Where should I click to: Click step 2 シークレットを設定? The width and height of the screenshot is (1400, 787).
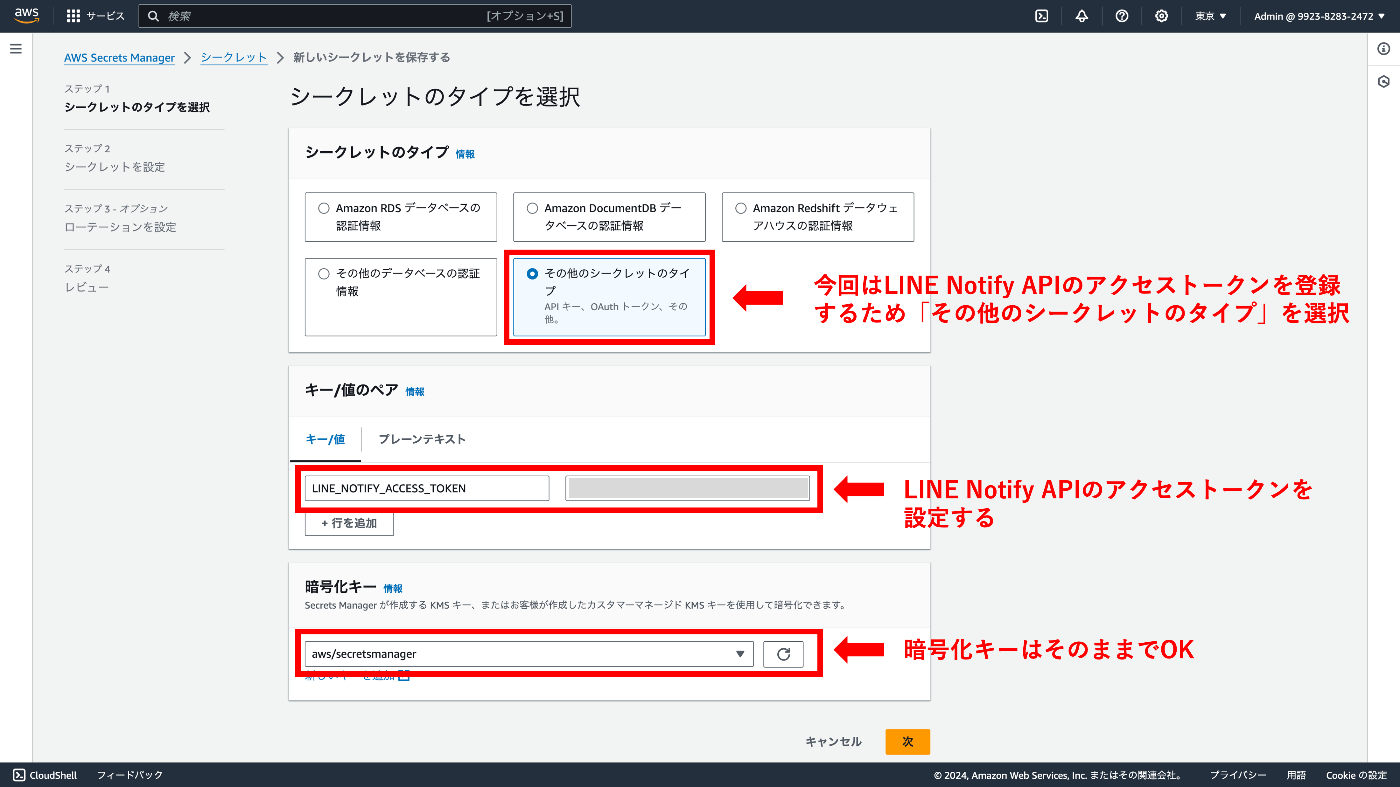coord(115,167)
